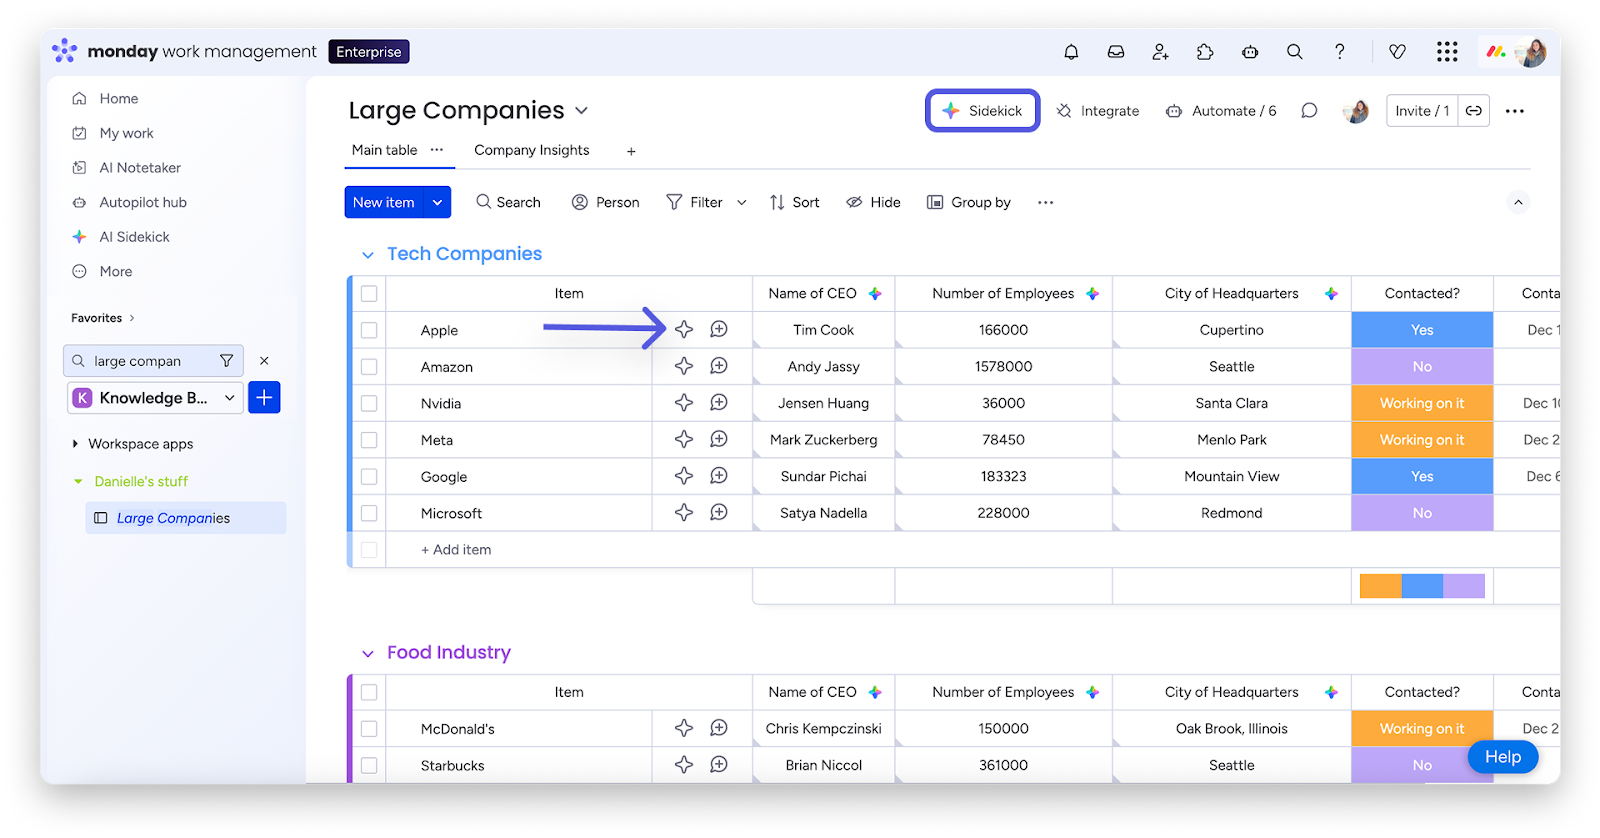Check the McDonald's row checkbox

tap(369, 729)
